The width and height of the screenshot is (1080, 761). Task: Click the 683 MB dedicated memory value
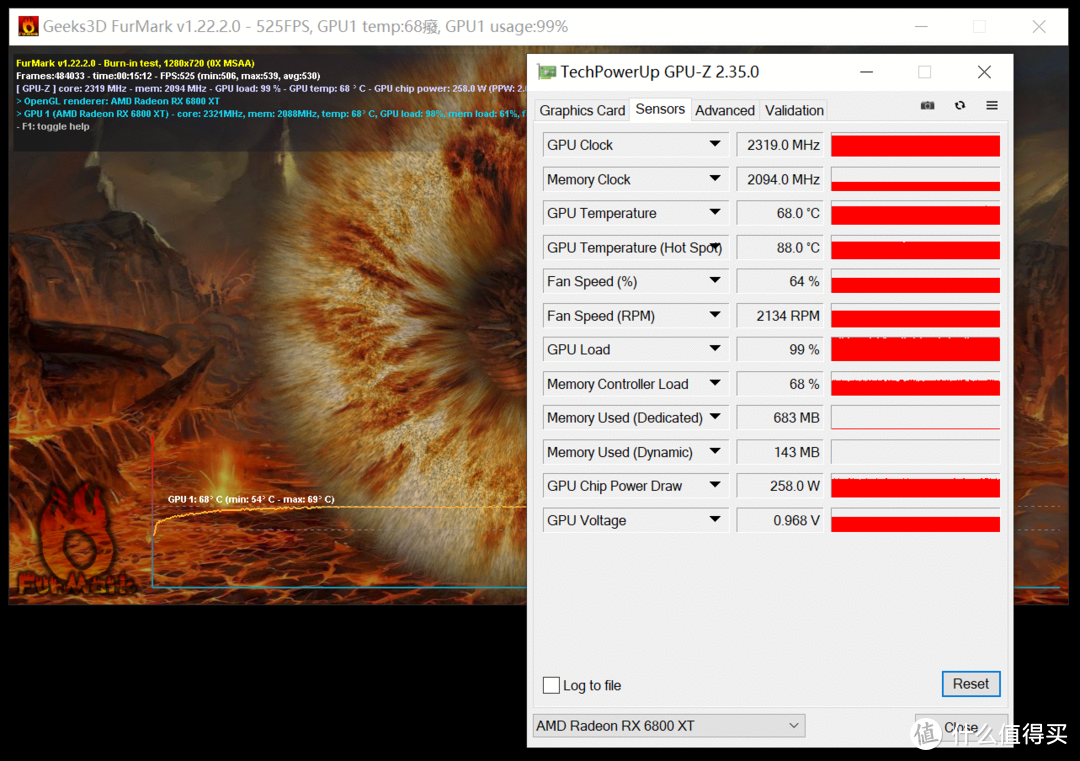coord(780,418)
